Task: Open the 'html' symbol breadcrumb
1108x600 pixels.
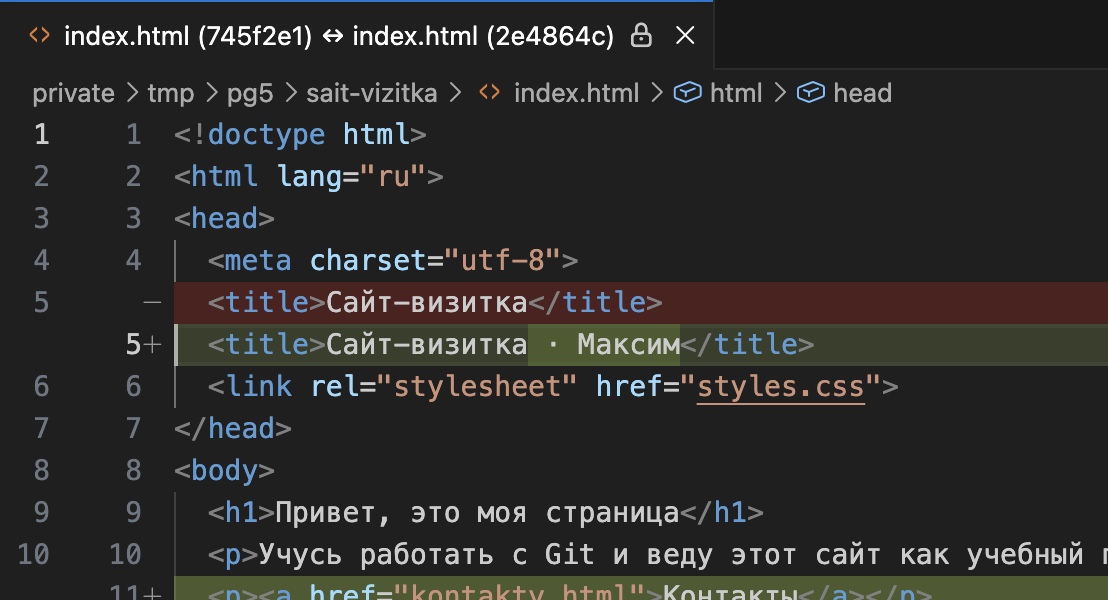Action: click(736, 93)
